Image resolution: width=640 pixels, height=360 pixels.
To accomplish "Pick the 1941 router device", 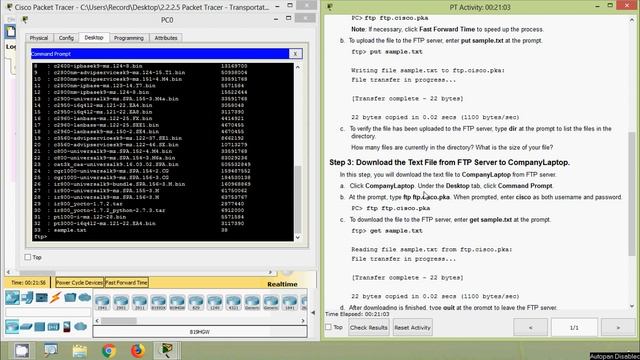I will point(102,302).
